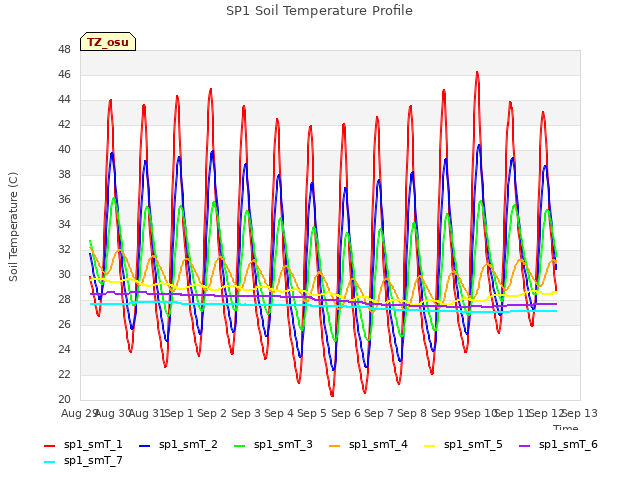Toggle the sp1_smT_3 legend entry
640x480 pixels.
(x=273, y=444)
